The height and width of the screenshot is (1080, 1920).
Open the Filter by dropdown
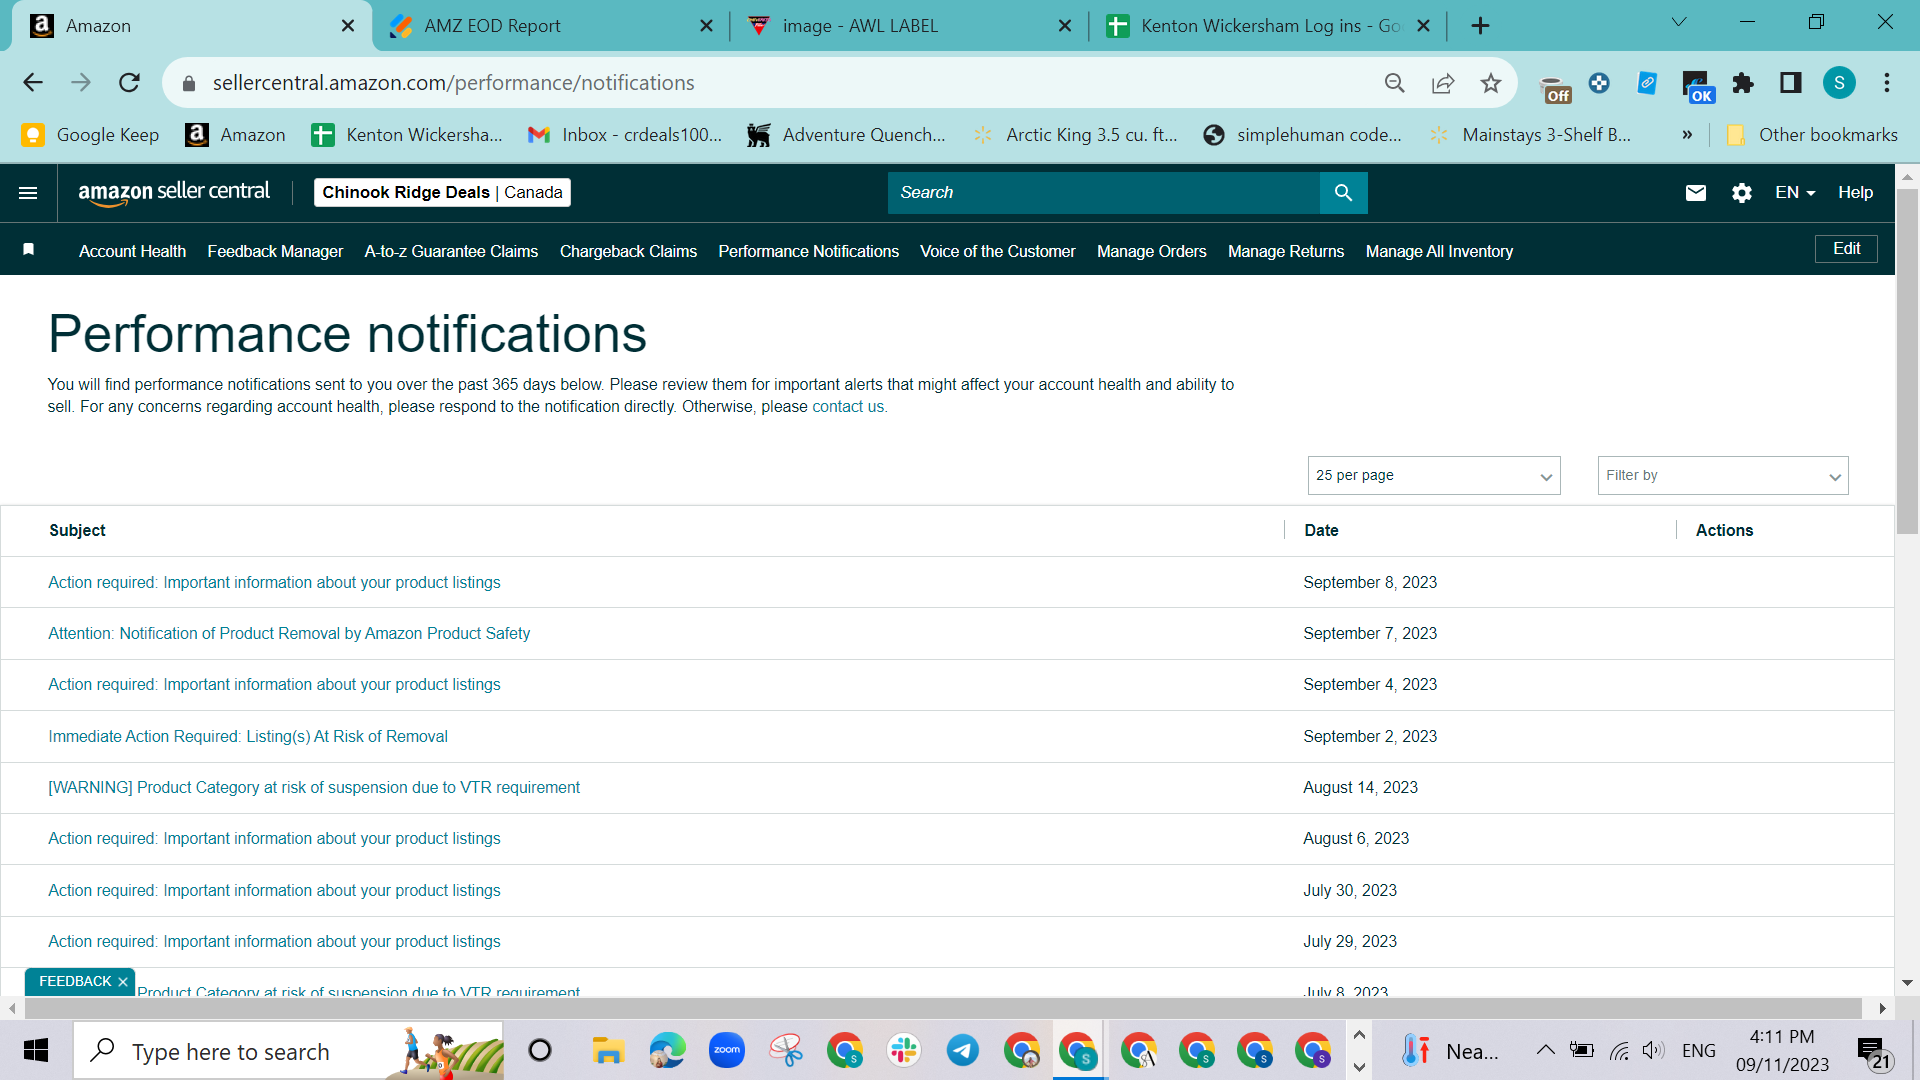pos(1722,475)
